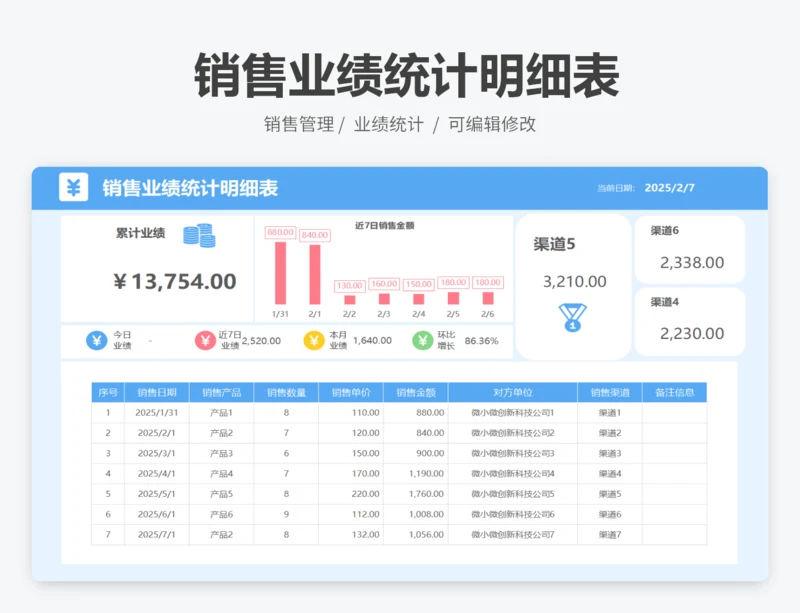
Task: Click the 渠道3 cell in table
Action: 610,453
